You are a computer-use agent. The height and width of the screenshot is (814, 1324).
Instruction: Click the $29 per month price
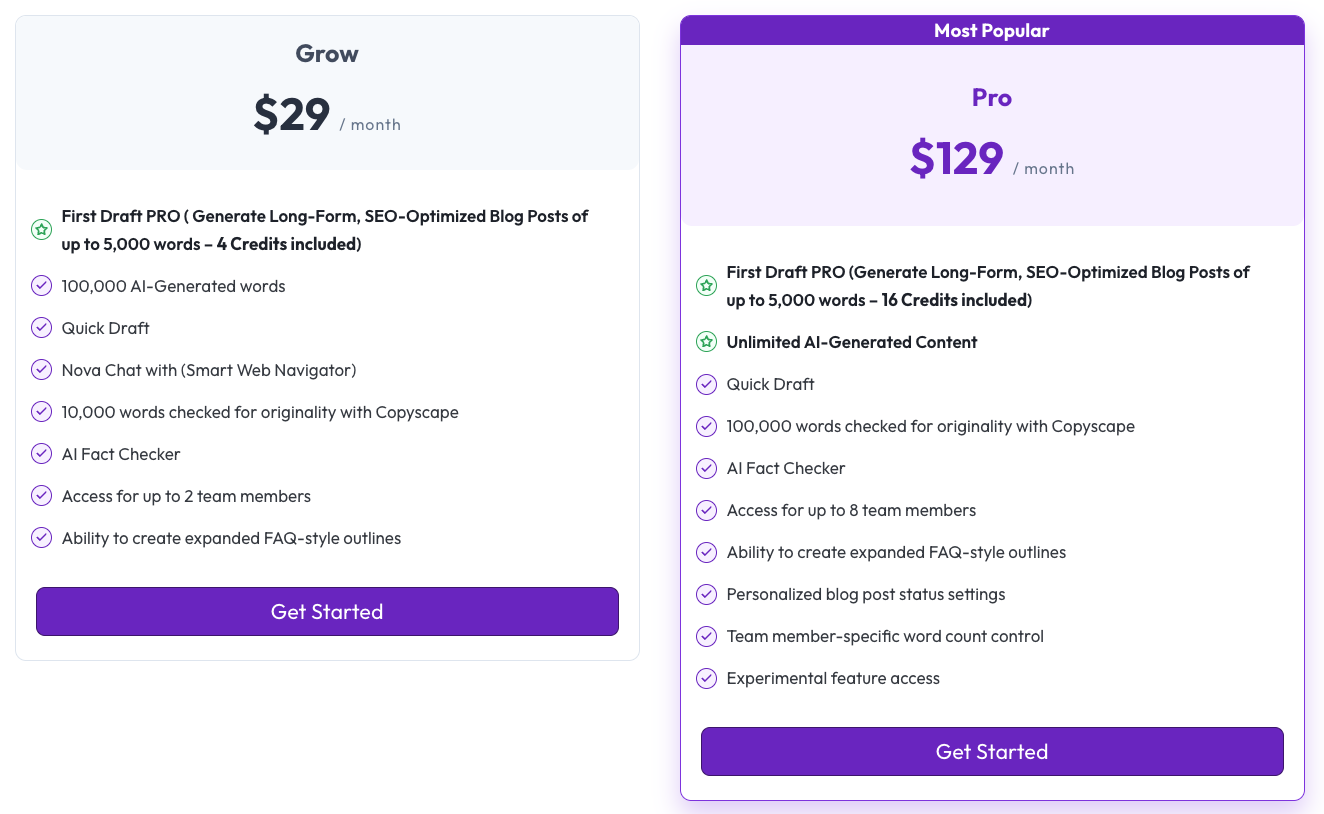(x=292, y=115)
